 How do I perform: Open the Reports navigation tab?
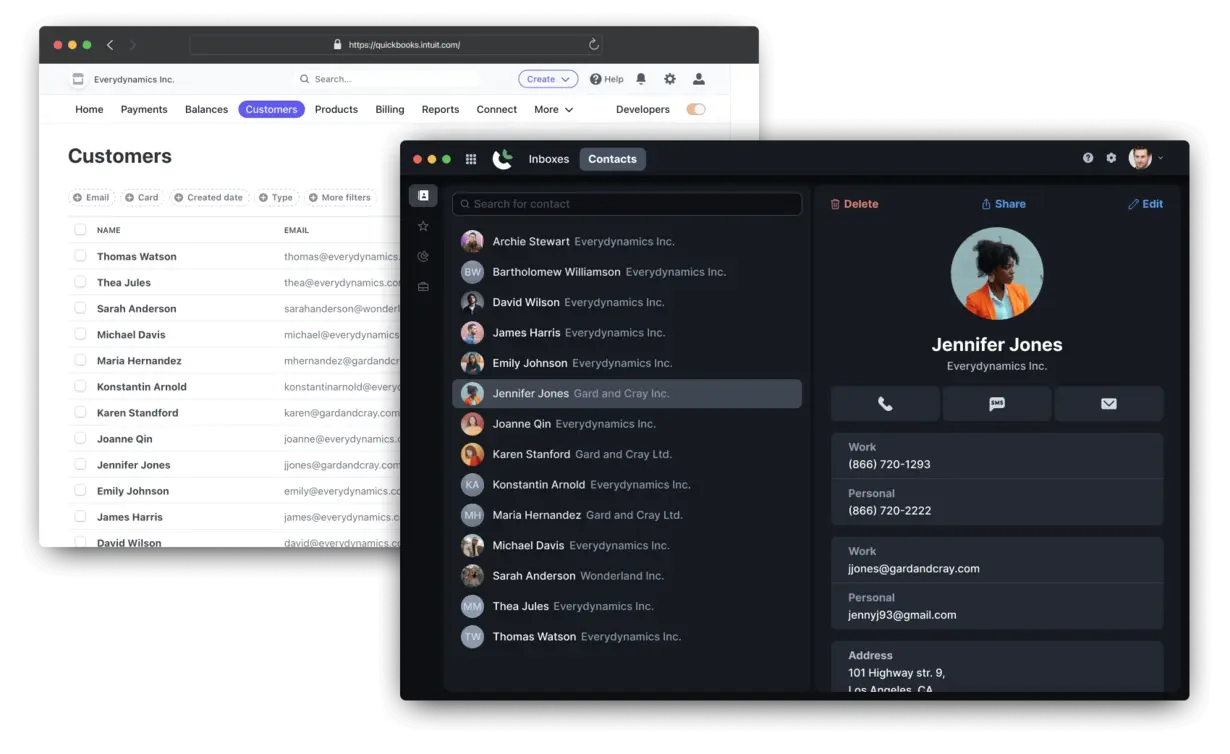click(x=440, y=109)
